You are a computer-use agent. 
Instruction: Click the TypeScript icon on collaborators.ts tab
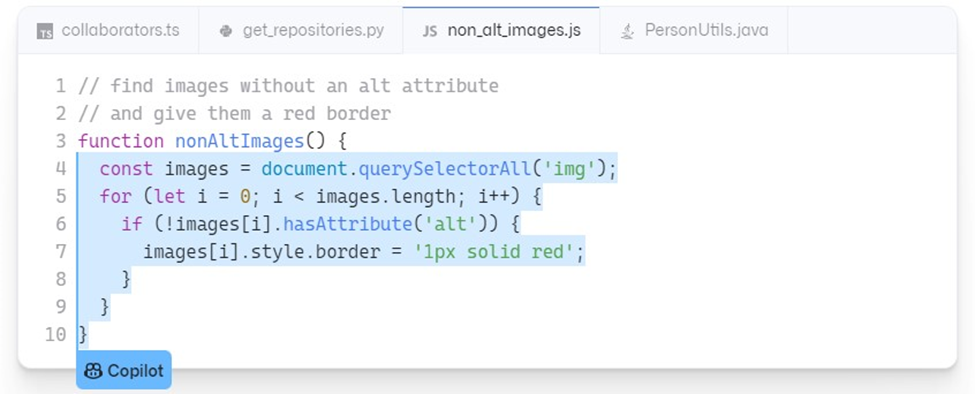45,31
